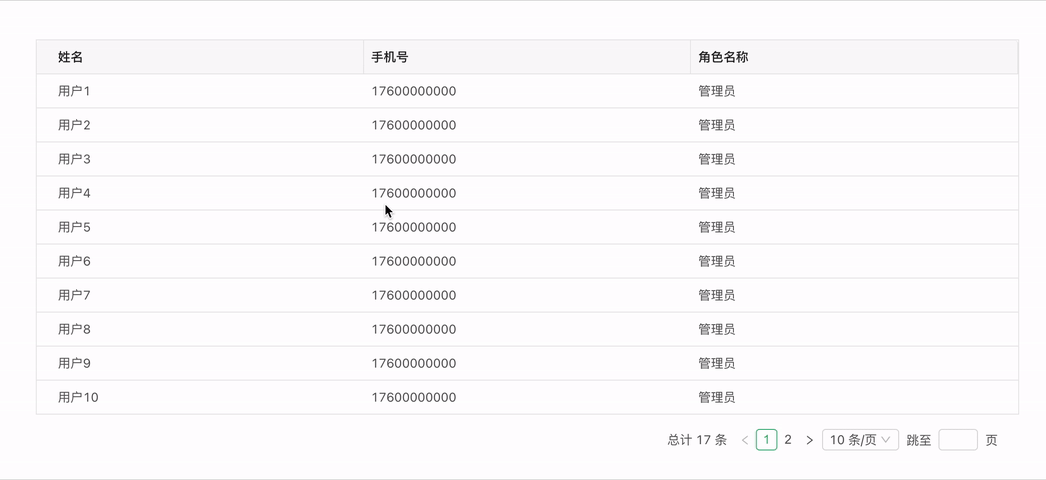Click the 跳至 page number input
This screenshot has width=1046, height=480.
(x=957, y=440)
